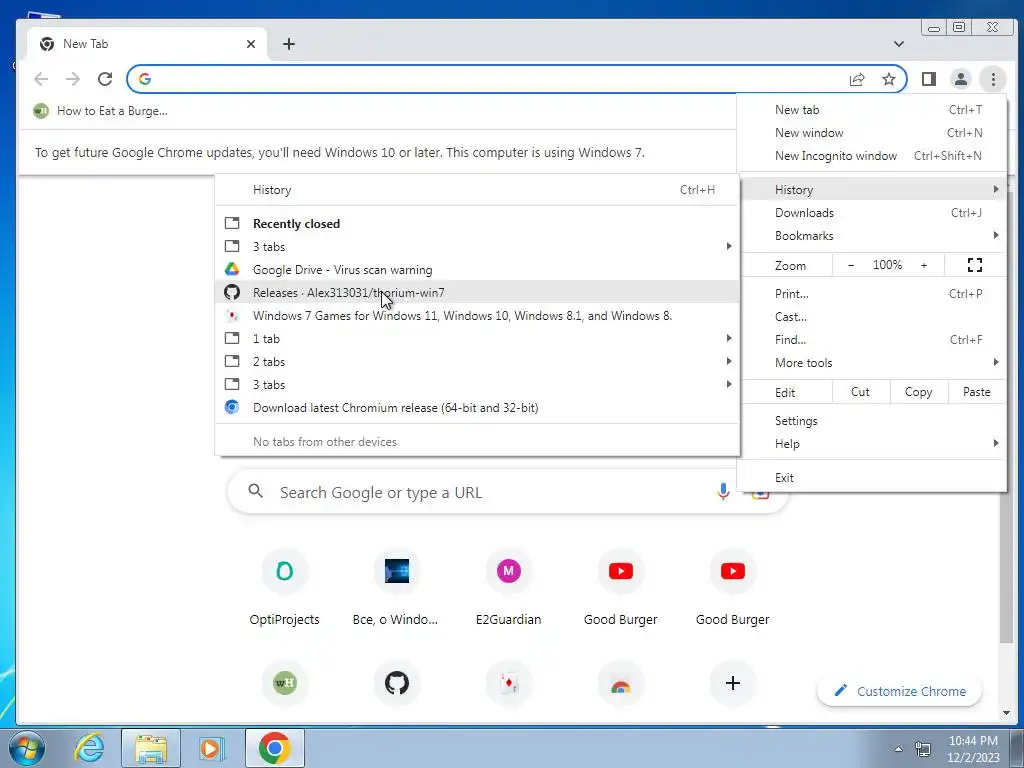The image size is (1024, 768).
Task: Close the New Tab tab
Action: tap(251, 44)
